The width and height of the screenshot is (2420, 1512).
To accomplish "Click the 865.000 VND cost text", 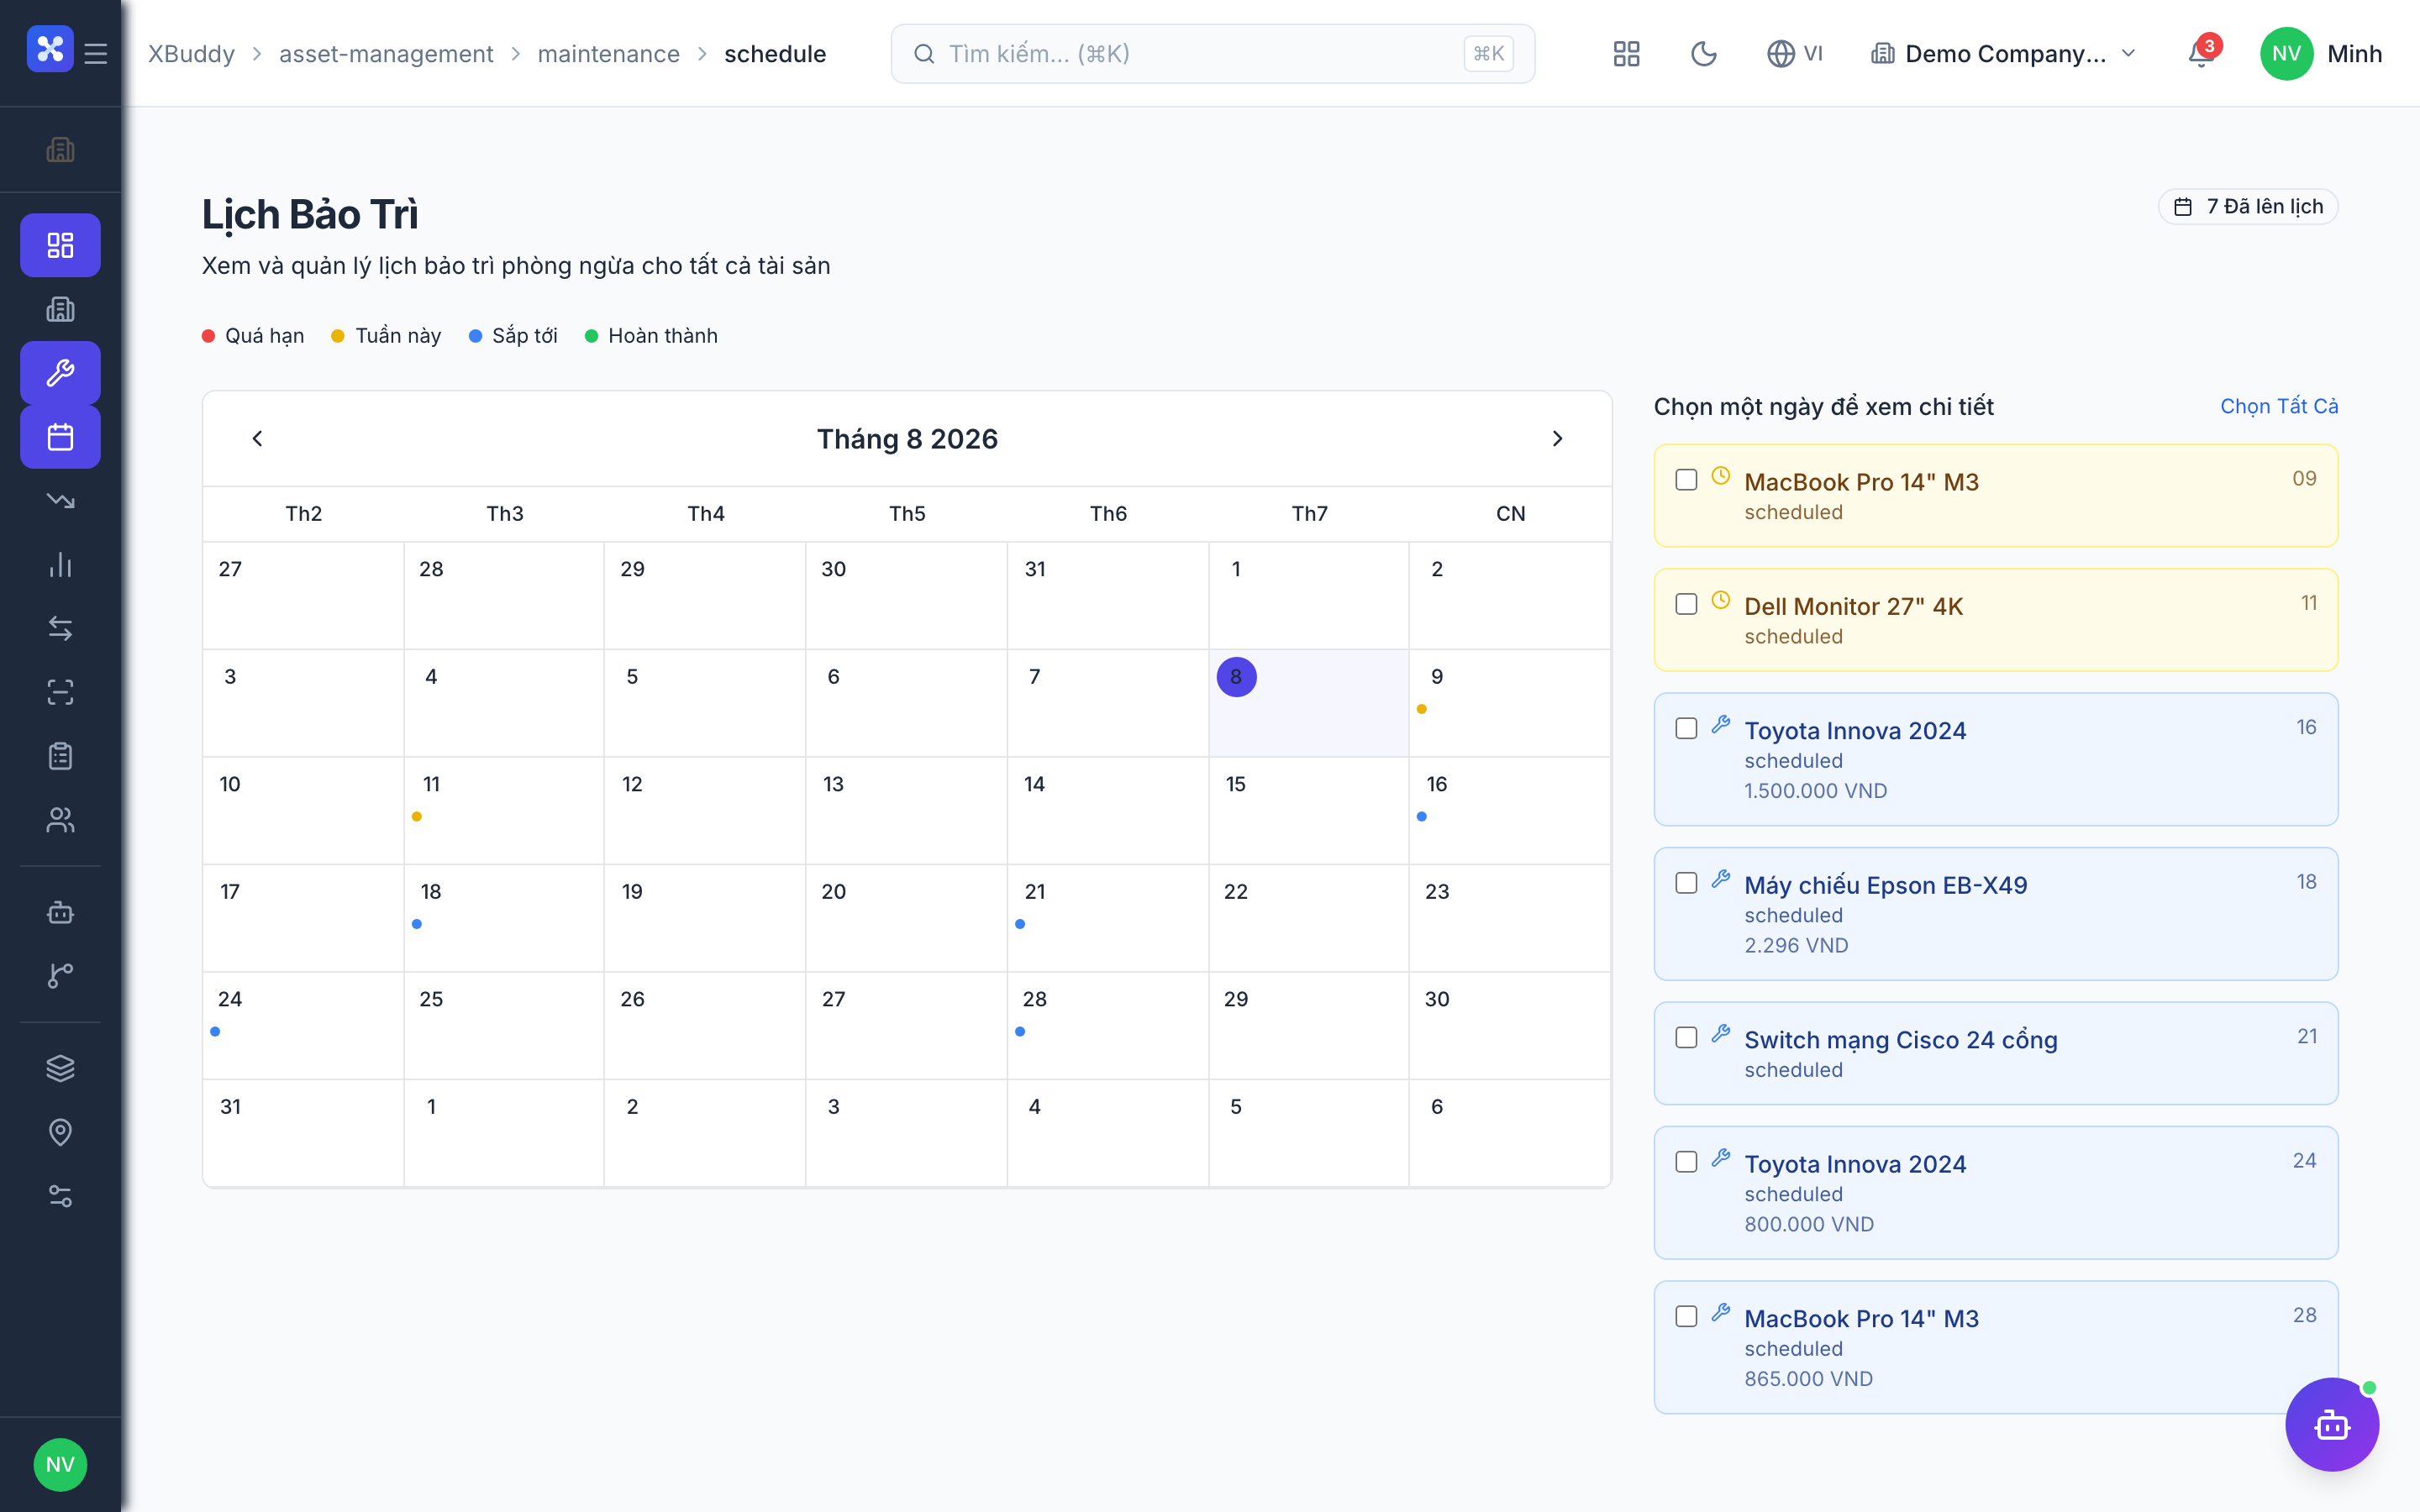I will point(1808,1378).
